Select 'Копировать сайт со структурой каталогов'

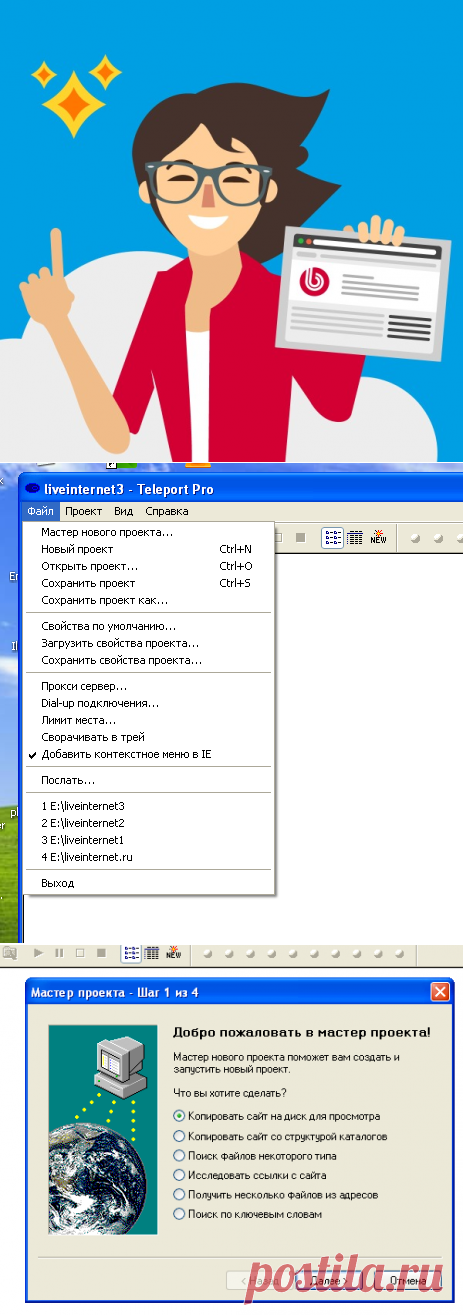click(x=280, y=1136)
